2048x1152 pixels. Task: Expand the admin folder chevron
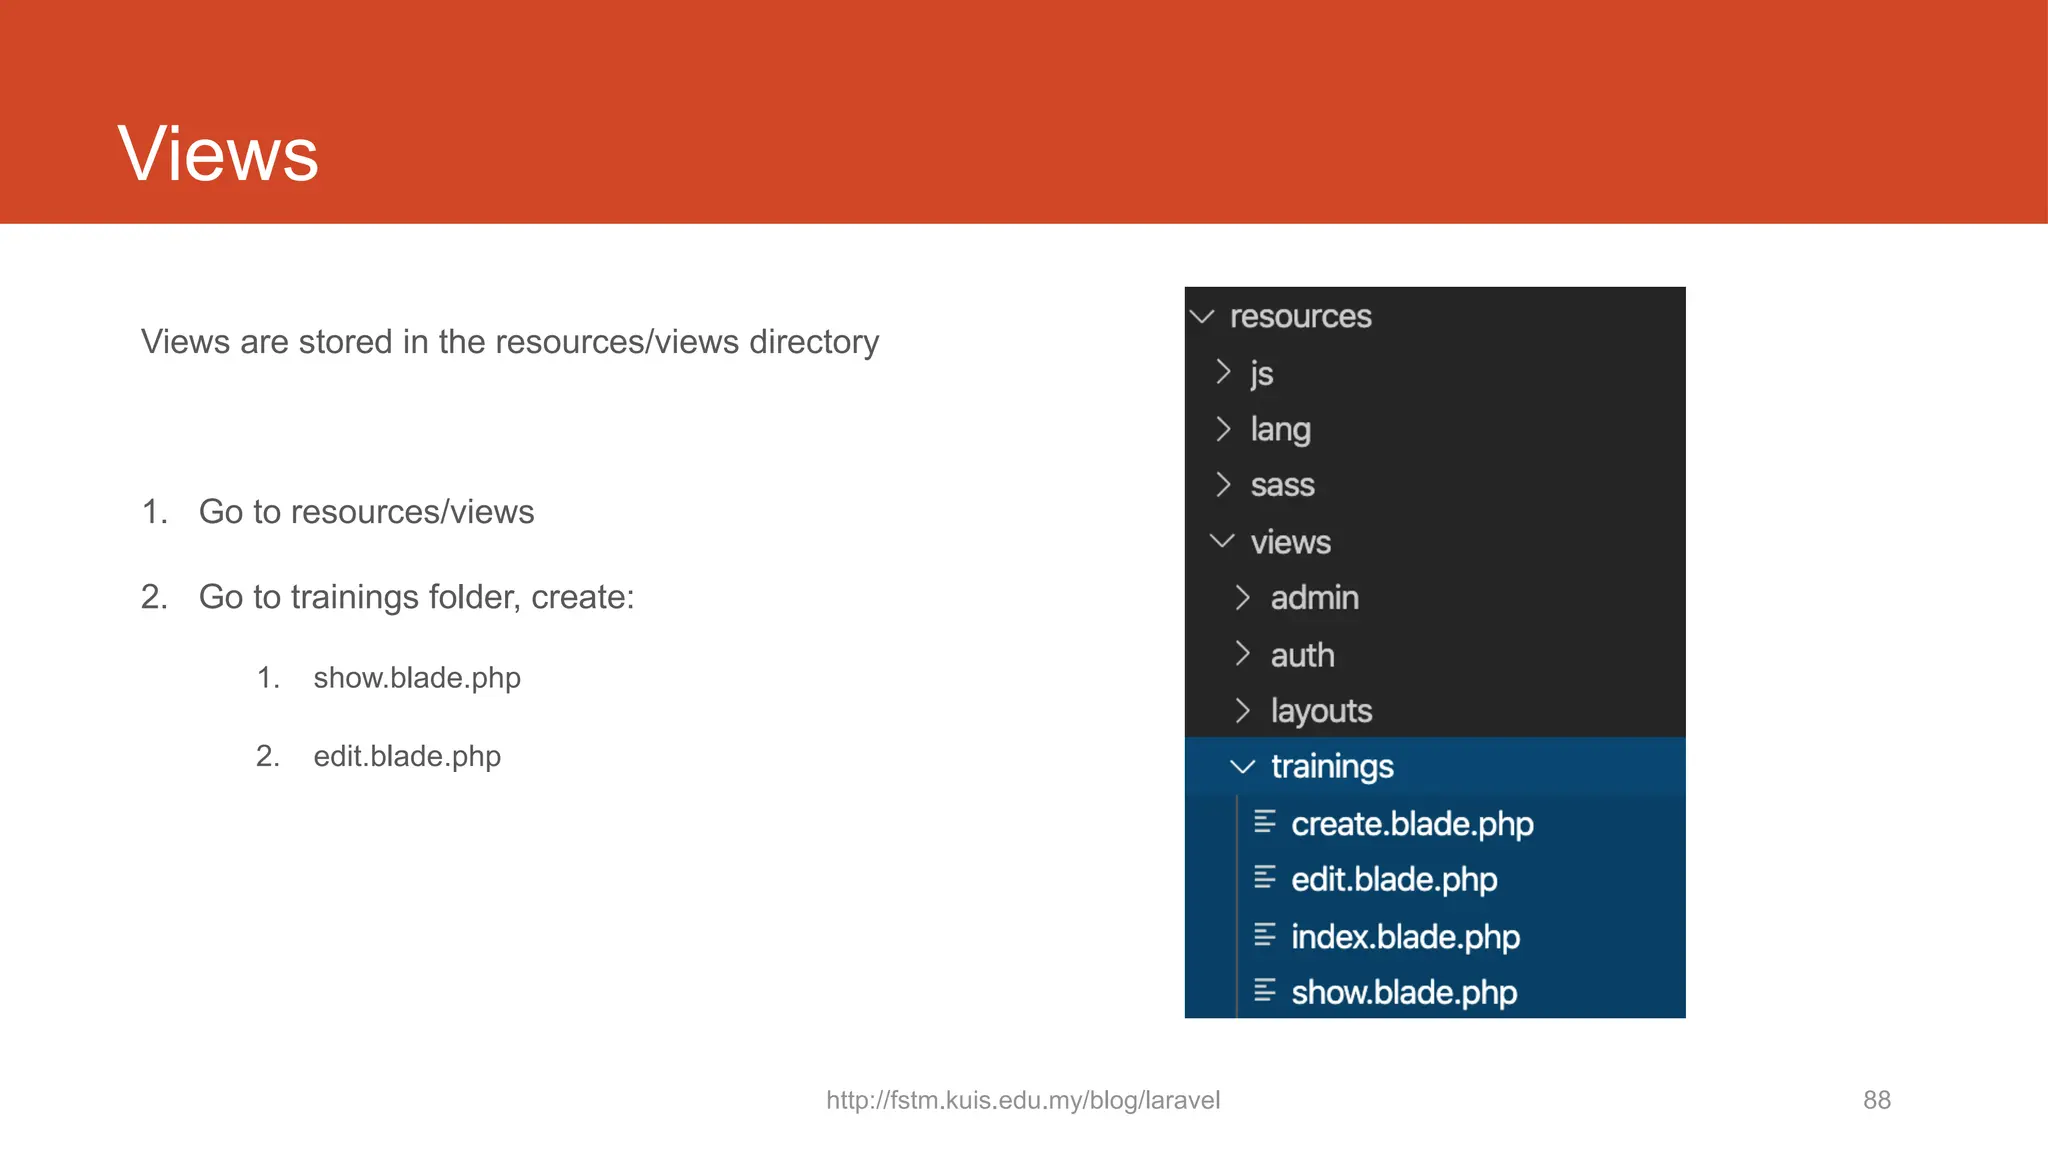(1243, 598)
